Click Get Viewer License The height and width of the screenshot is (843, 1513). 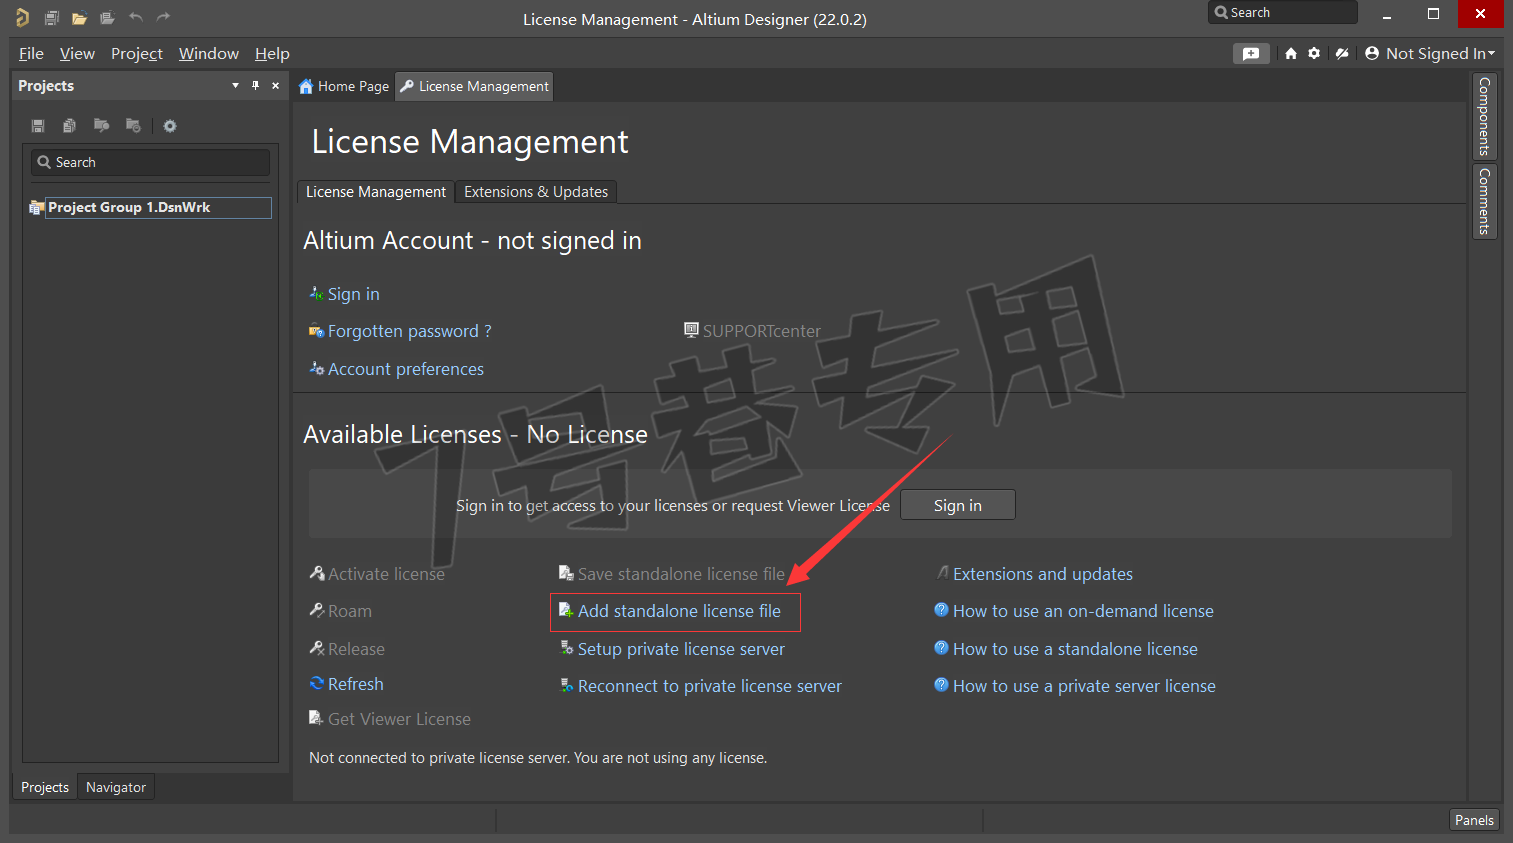tap(399, 719)
